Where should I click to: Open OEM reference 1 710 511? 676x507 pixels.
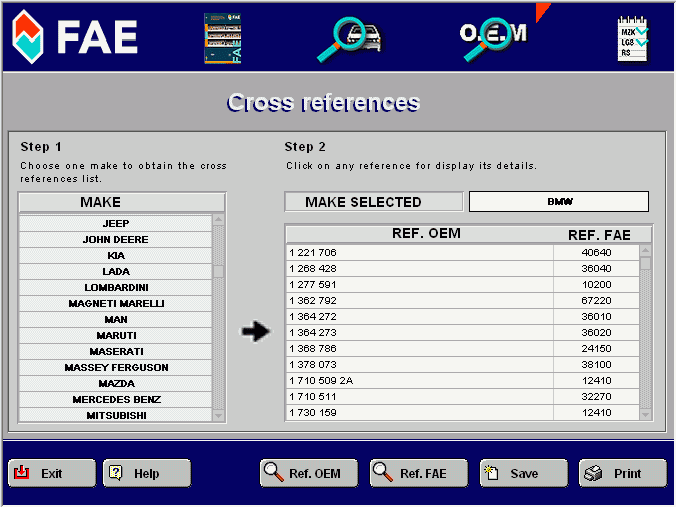pyautogui.click(x=419, y=396)
